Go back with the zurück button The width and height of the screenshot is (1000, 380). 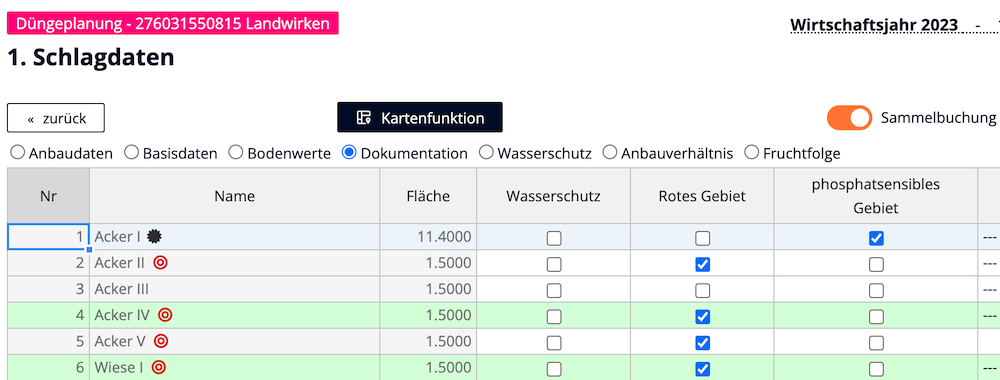[56, 118]
